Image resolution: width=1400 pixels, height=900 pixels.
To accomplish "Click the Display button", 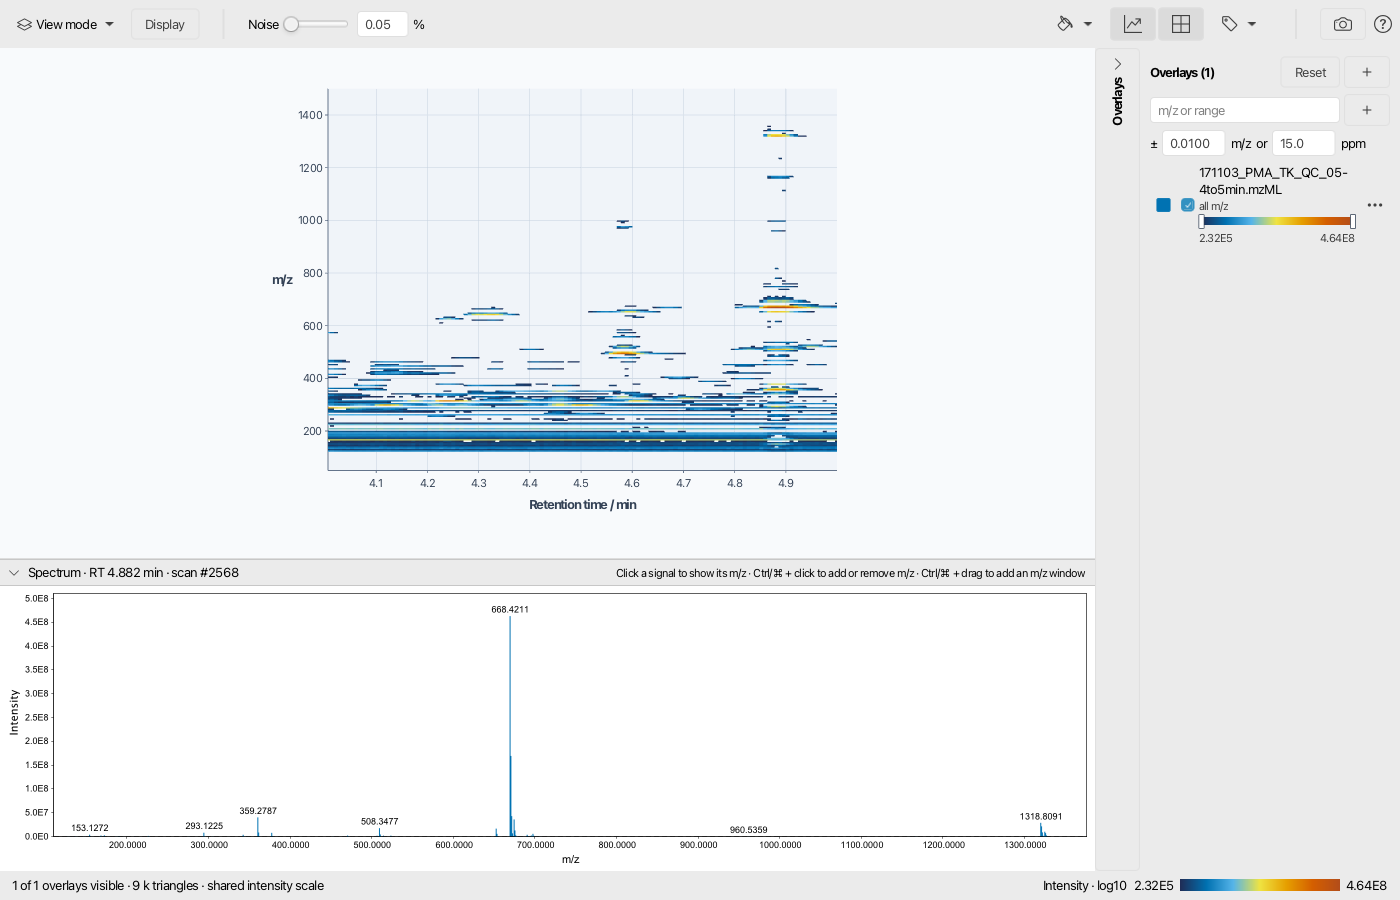I will coord(165,24).
